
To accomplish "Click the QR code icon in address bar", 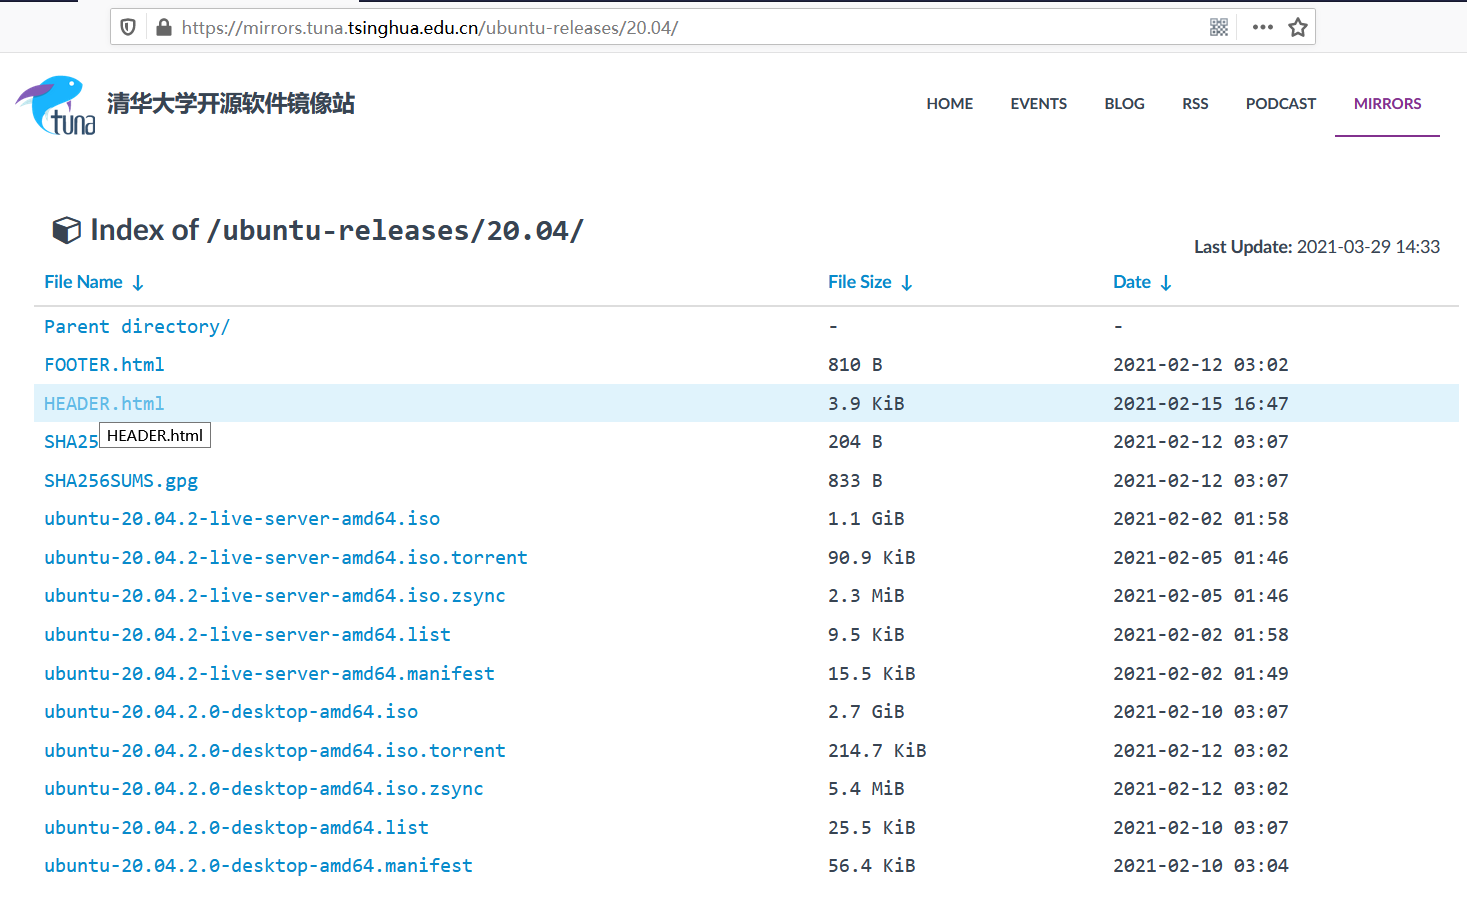I will pyautogui.click(x=1219, y=27).
